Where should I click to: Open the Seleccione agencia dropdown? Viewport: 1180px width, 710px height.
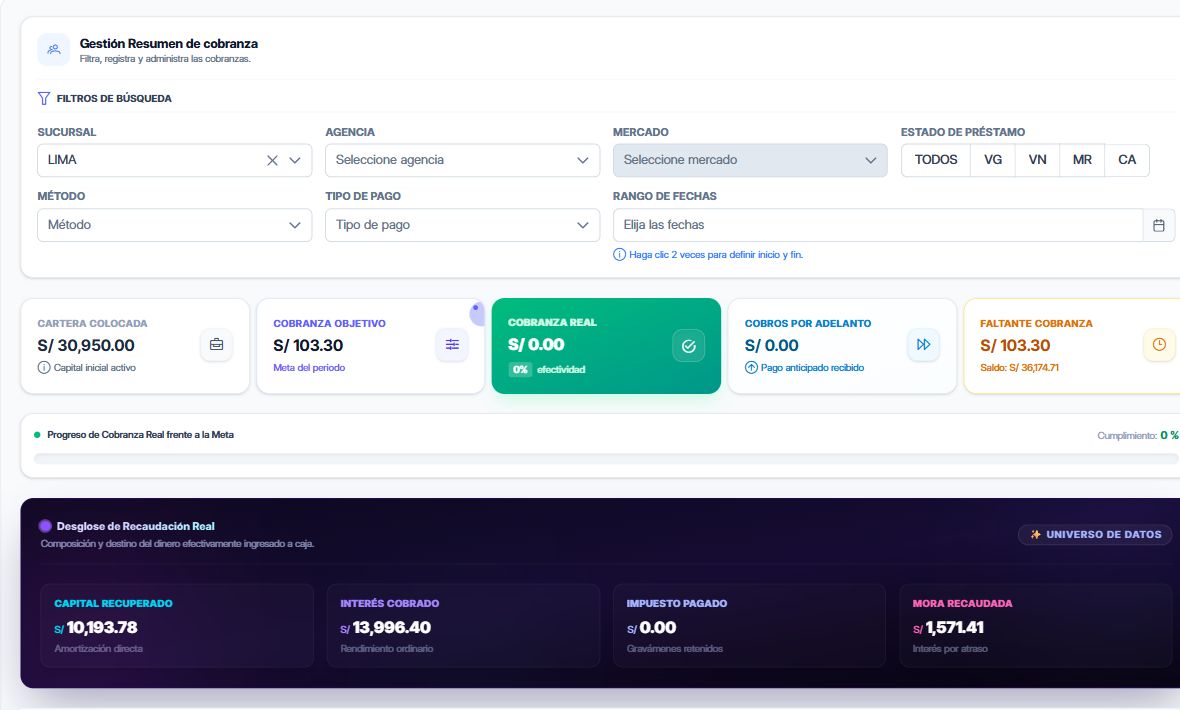pyautogui.click(x=462, y=160)
